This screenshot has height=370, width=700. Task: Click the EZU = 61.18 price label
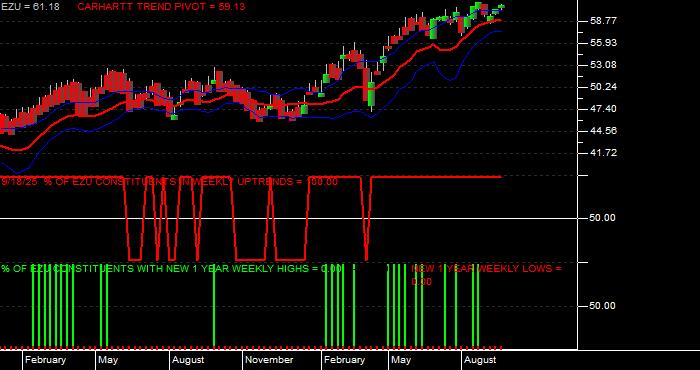click(30, 7)
